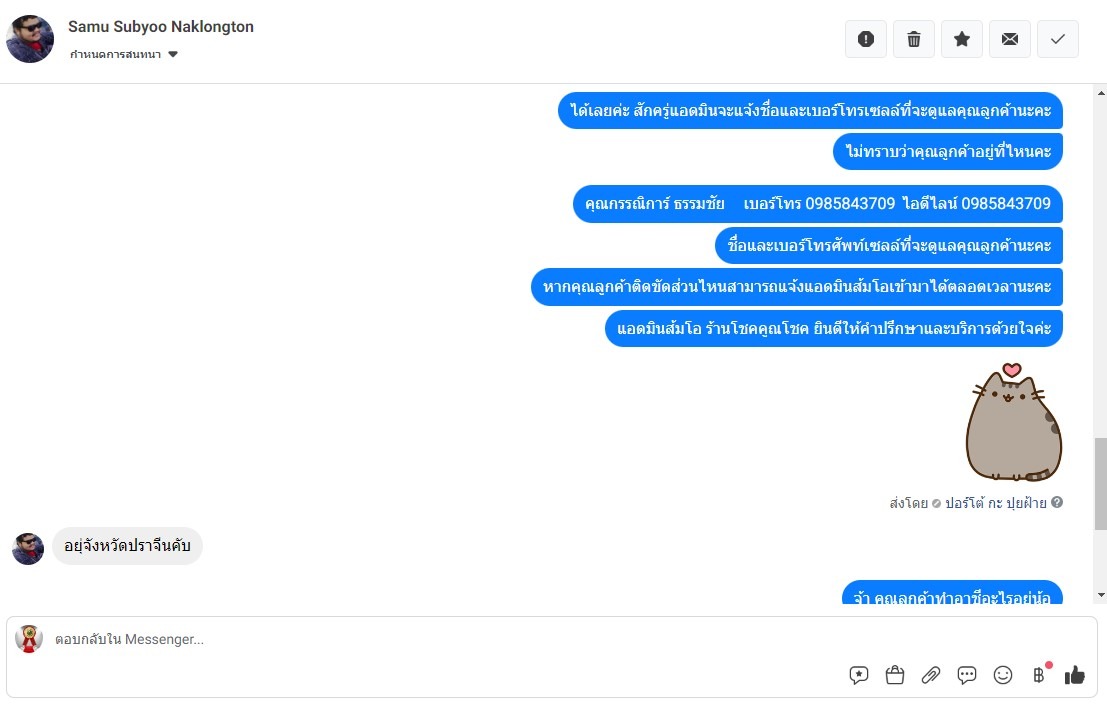Viewport: 1107px width, 705px height.
Task: Click the scrollbar up arrow
Action: [x=1101, y=92]
